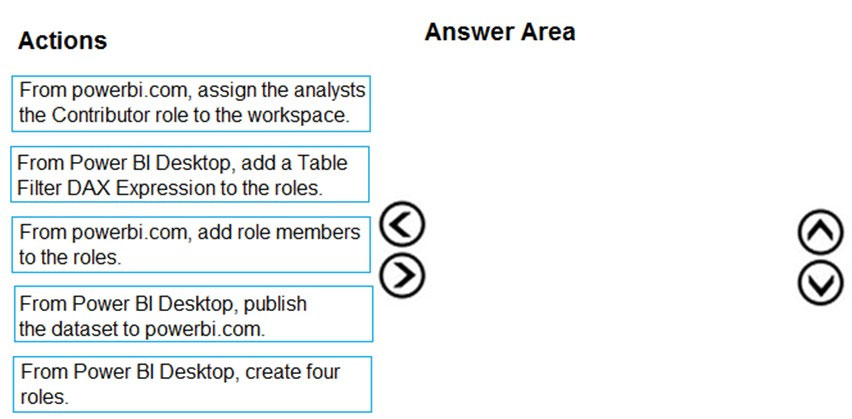852x419 pixels.
Task: Select the 'create four roles' action
Action: [192, 384]
